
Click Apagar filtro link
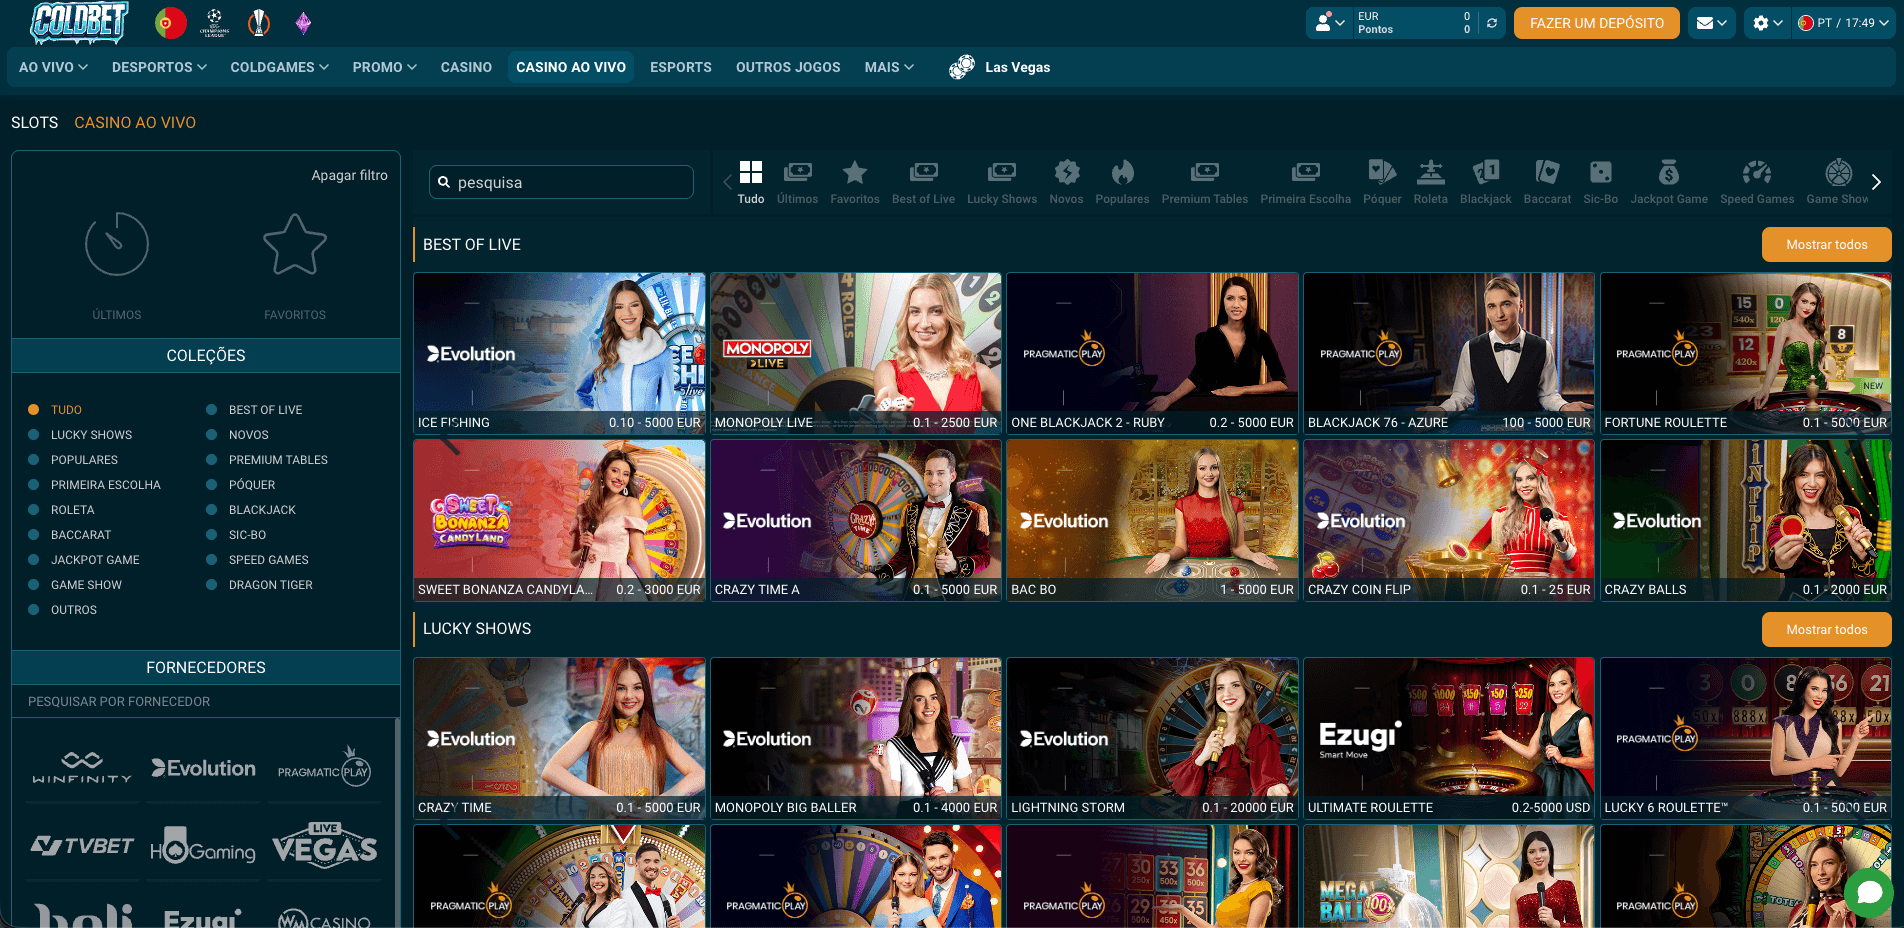pyautogui.click(x=349, y=175)
